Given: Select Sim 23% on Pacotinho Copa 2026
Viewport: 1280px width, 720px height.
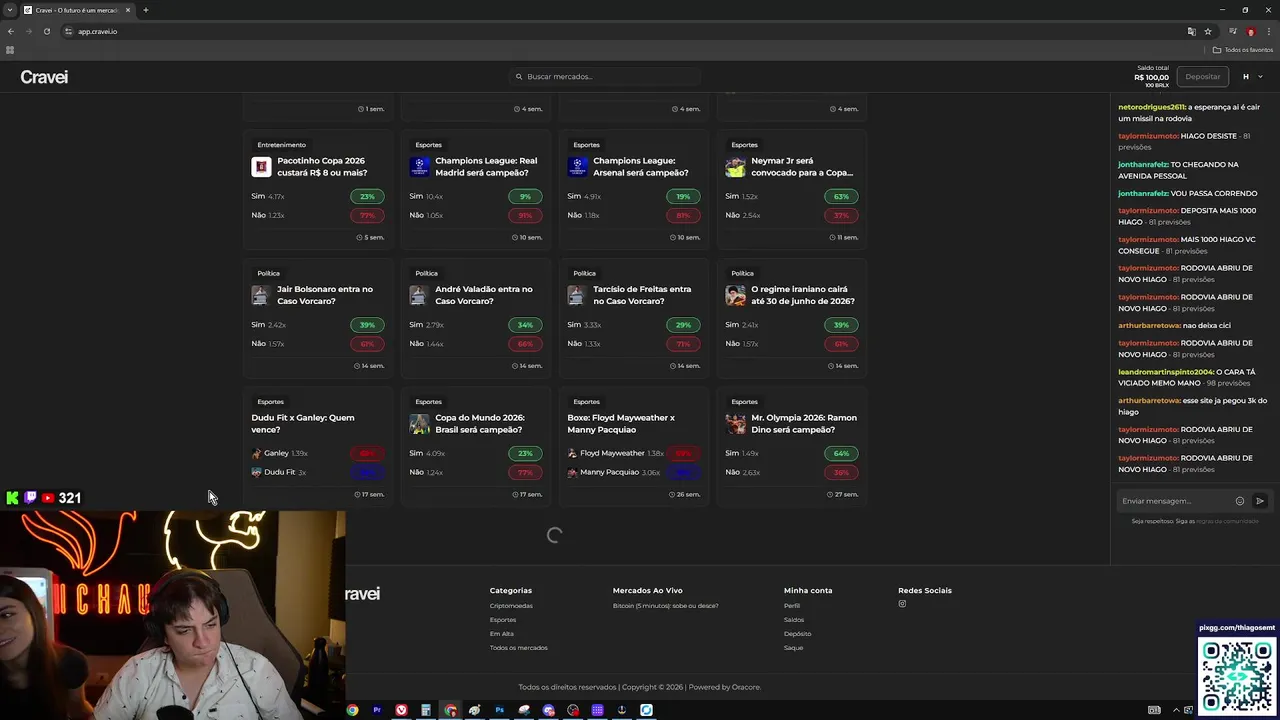Looking at the screenshot, I should 367,197.
